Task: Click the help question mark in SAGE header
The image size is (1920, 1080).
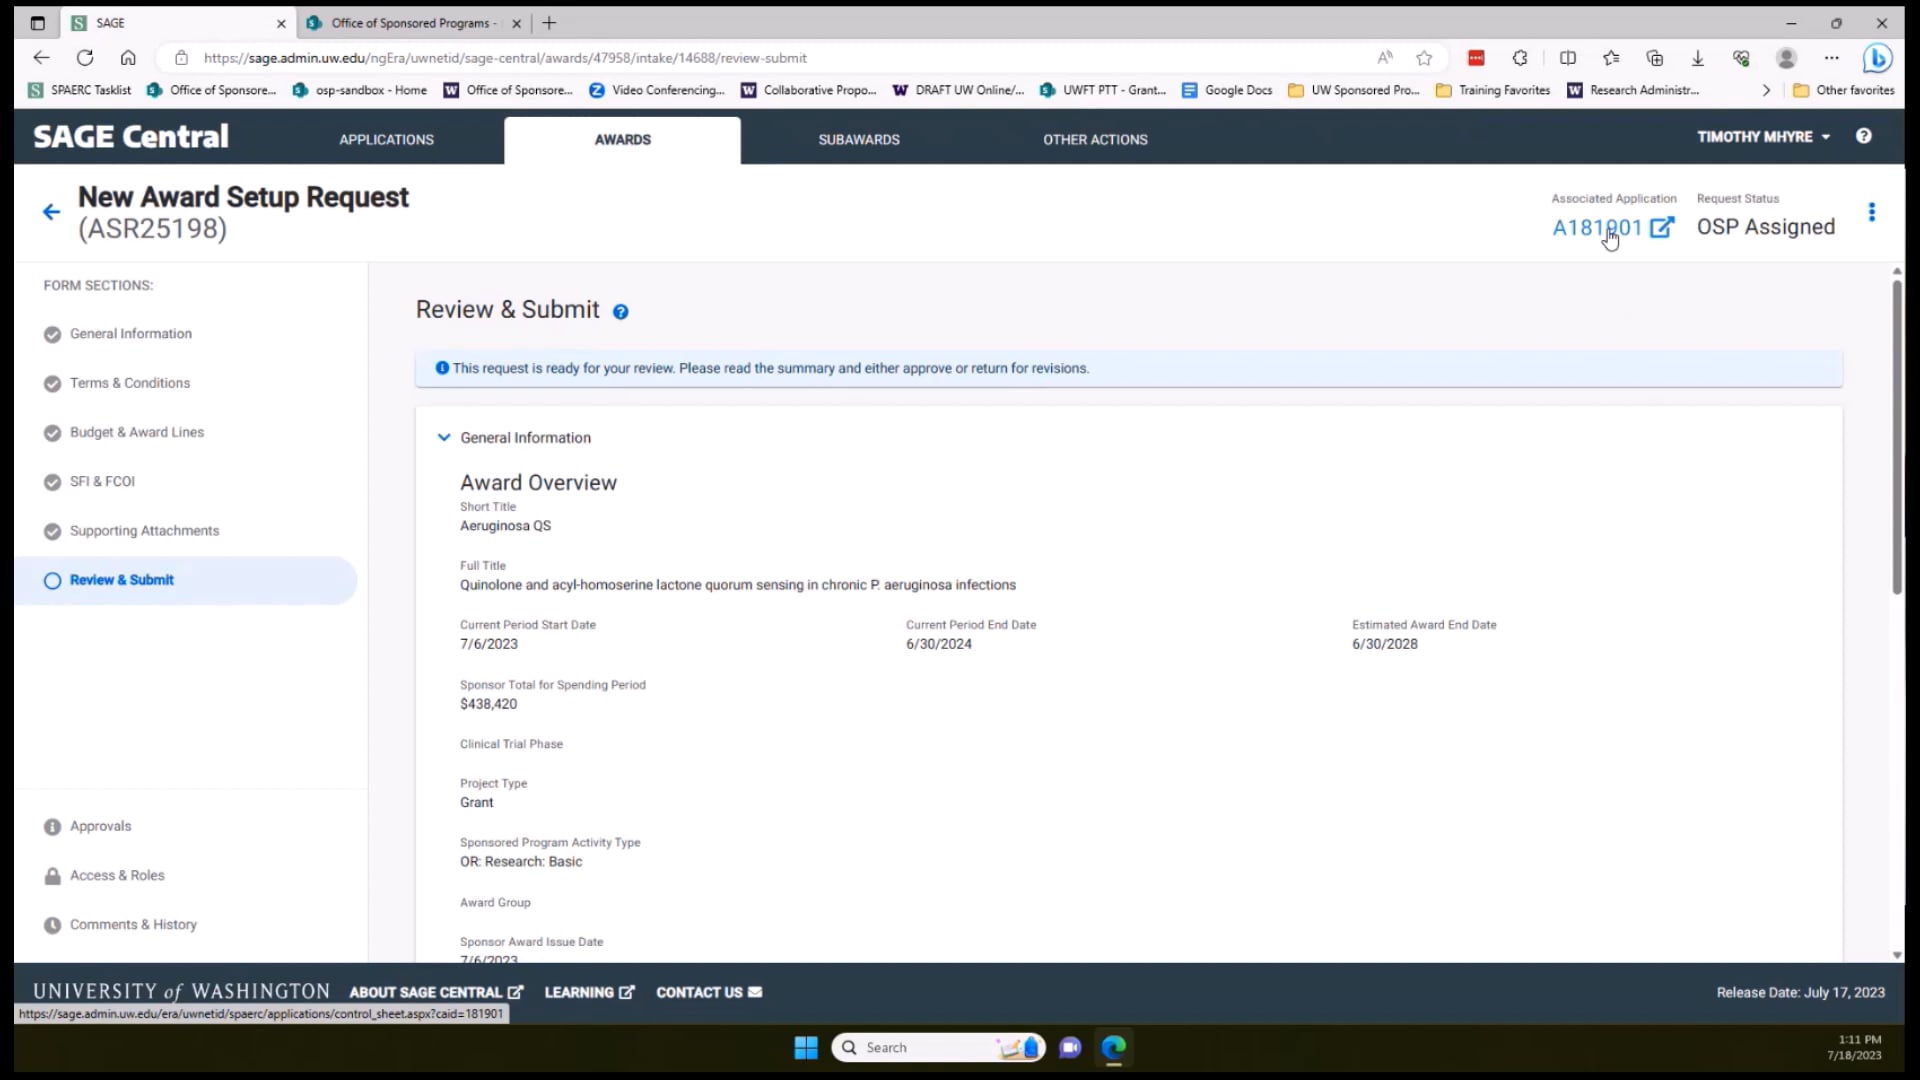Action: point(1863,136)
